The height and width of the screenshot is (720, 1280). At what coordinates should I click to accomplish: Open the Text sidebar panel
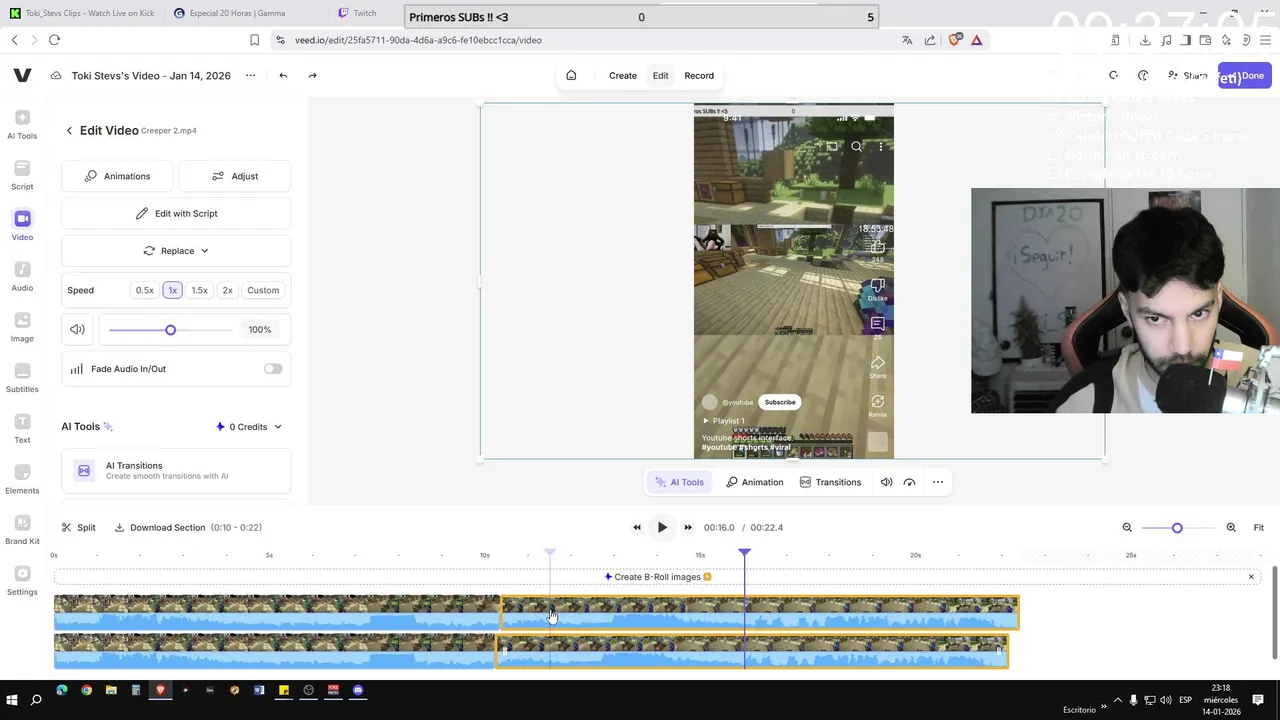click(x=22, y=429)
